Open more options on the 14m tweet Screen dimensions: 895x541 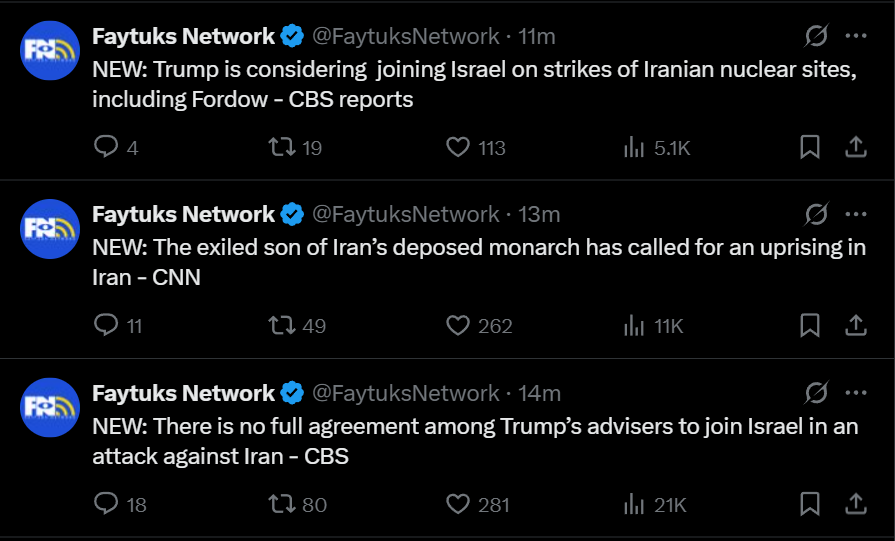[x=856, y=393]
